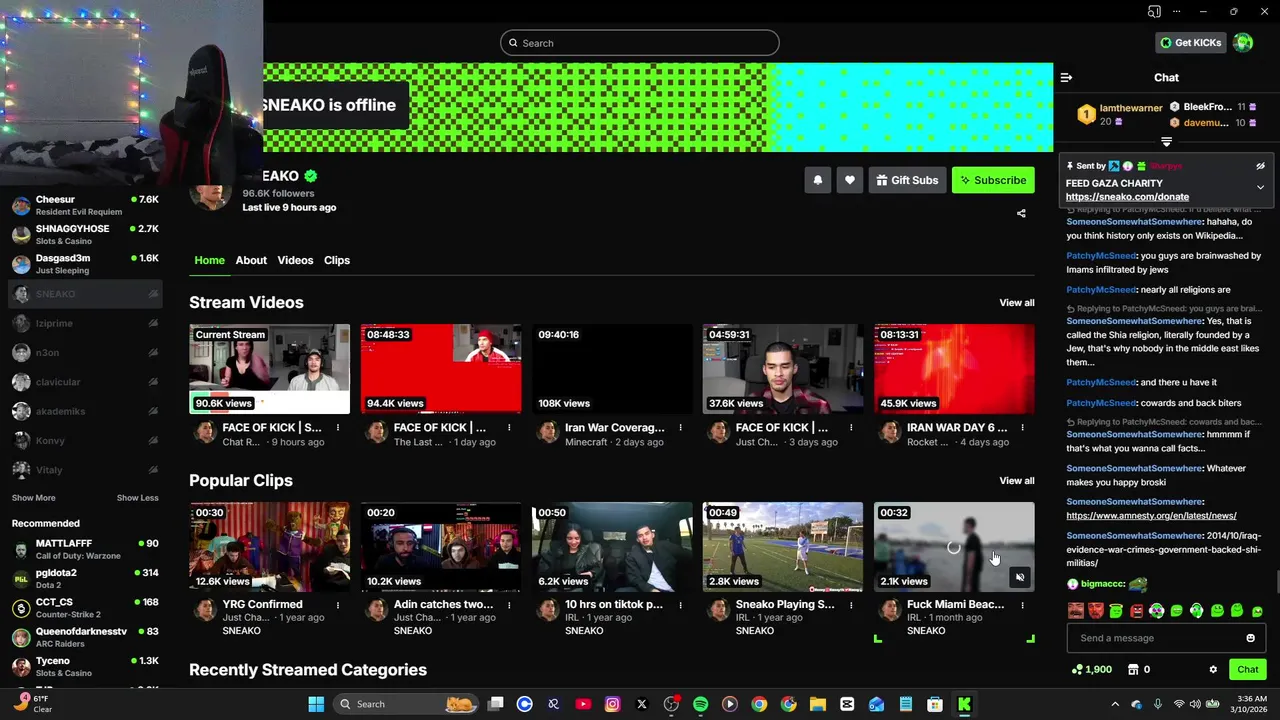This screenshot has height=720, width=1280.
Task: Open options menu for IRAN WAR DAY 6 video
Action: click(x=1022, y=428)
